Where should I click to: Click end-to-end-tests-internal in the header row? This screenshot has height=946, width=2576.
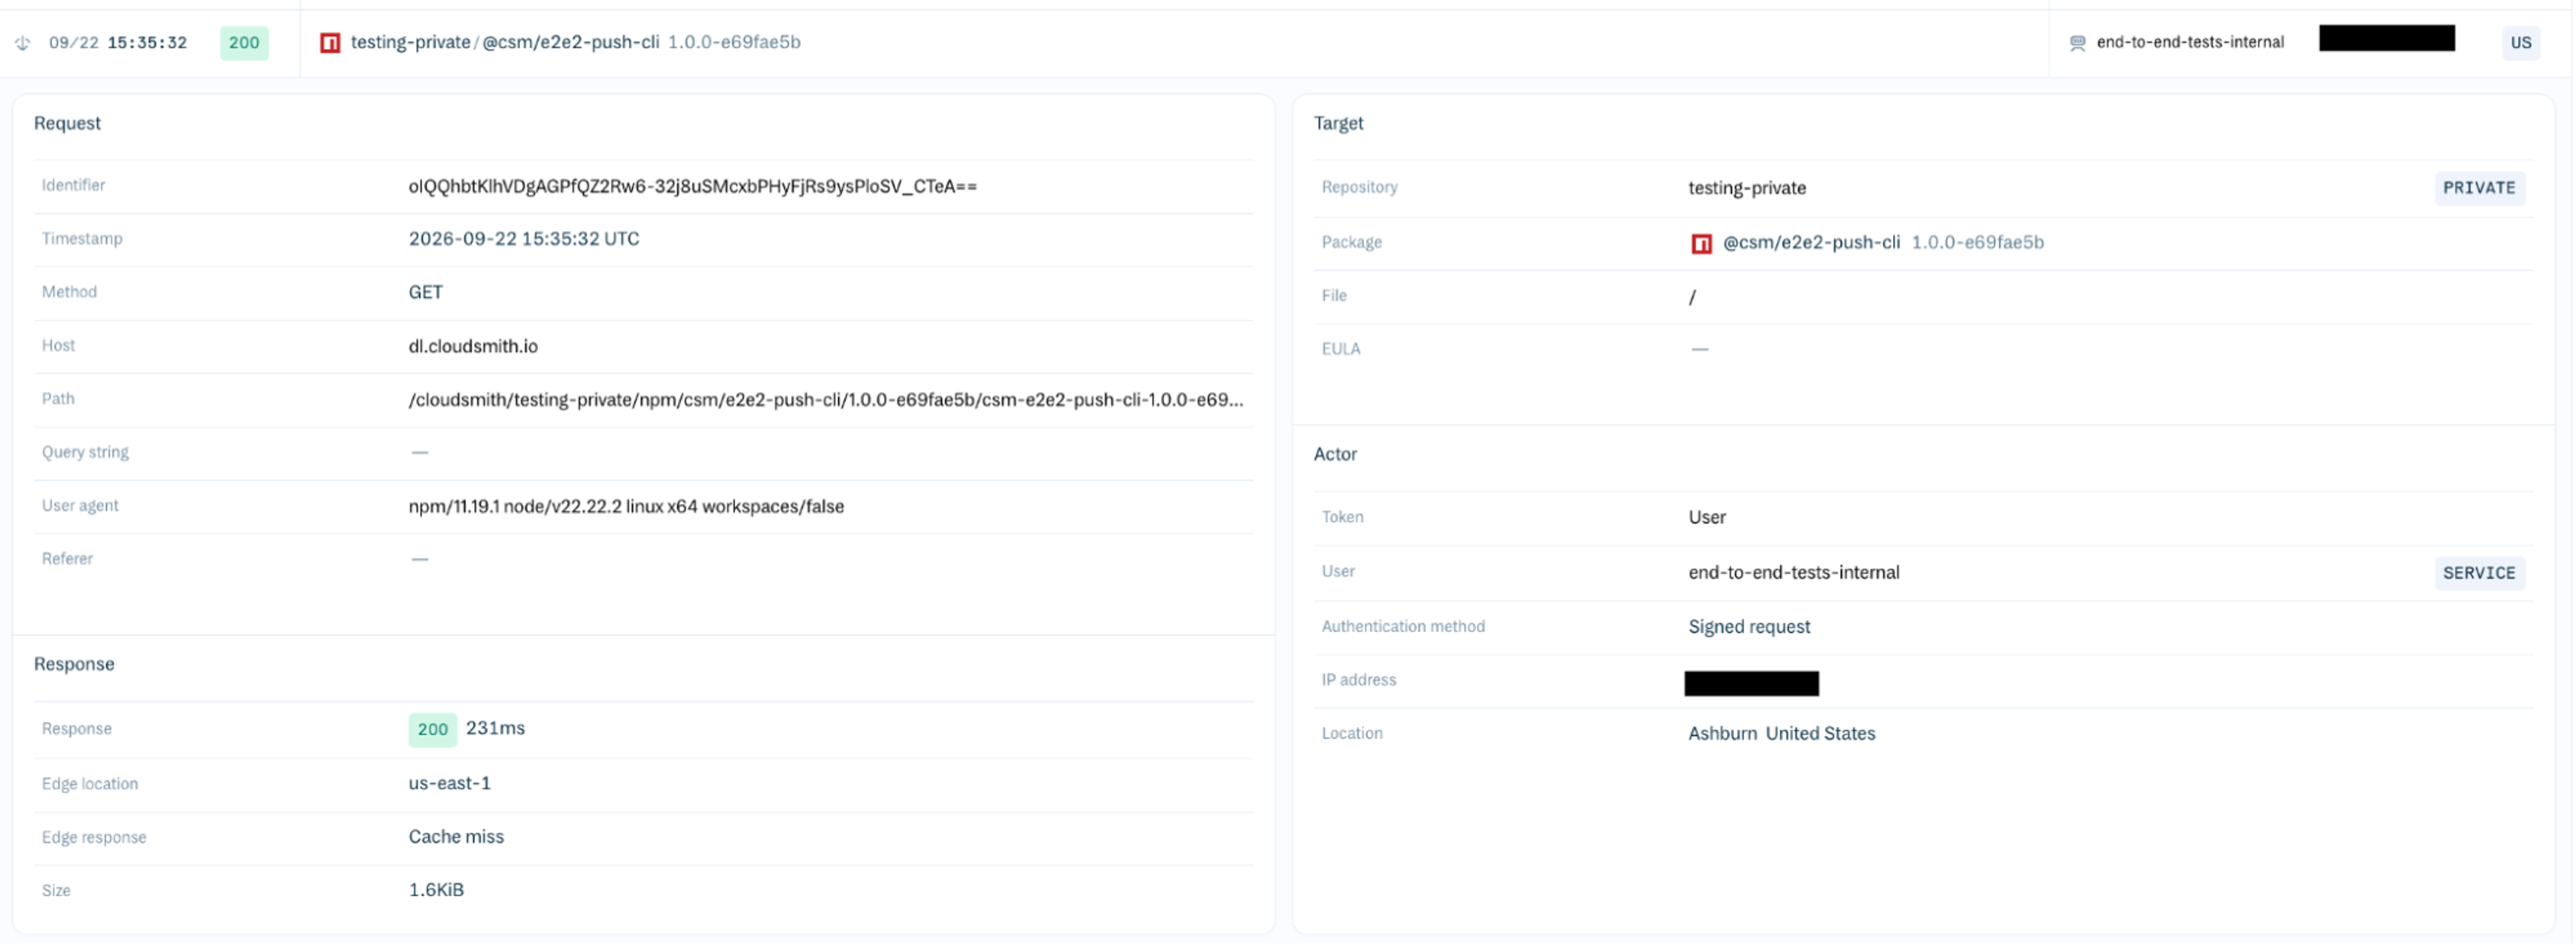2190,42
